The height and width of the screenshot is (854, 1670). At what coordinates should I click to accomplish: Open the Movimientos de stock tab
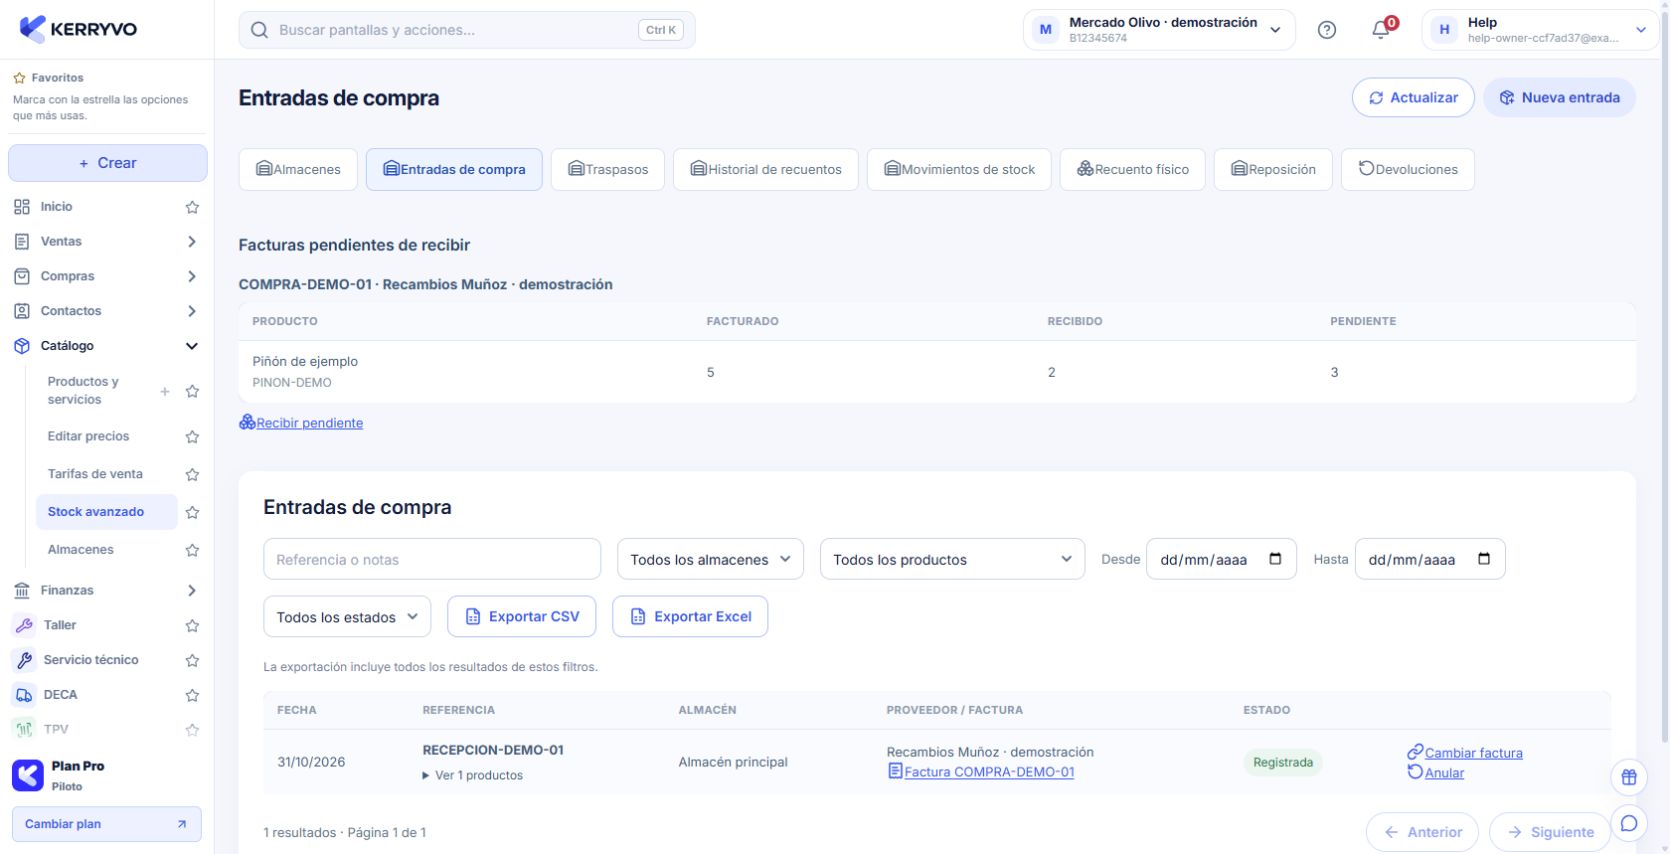pos(959,169)
